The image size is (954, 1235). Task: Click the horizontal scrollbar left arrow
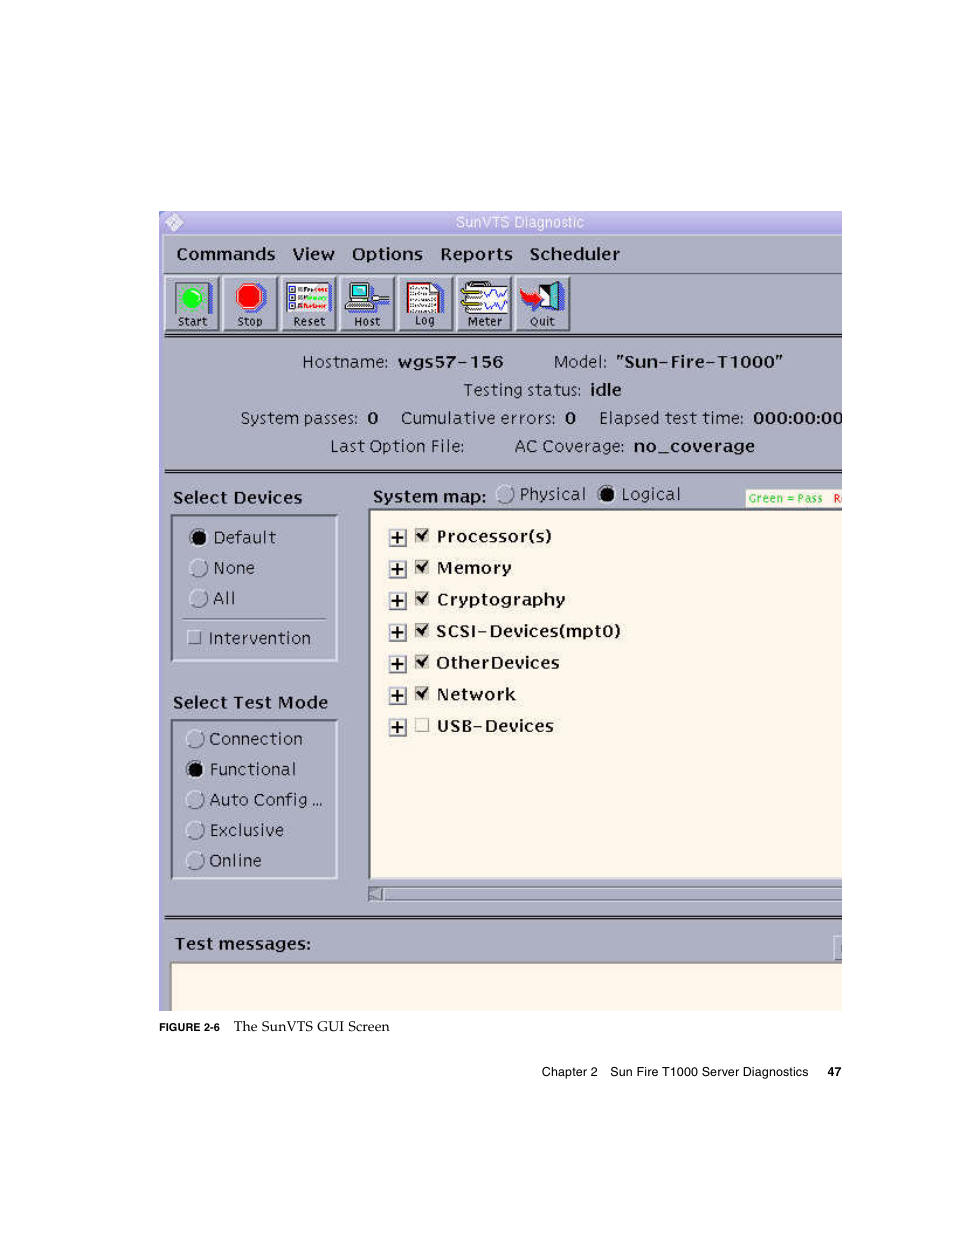coord(376,894)
